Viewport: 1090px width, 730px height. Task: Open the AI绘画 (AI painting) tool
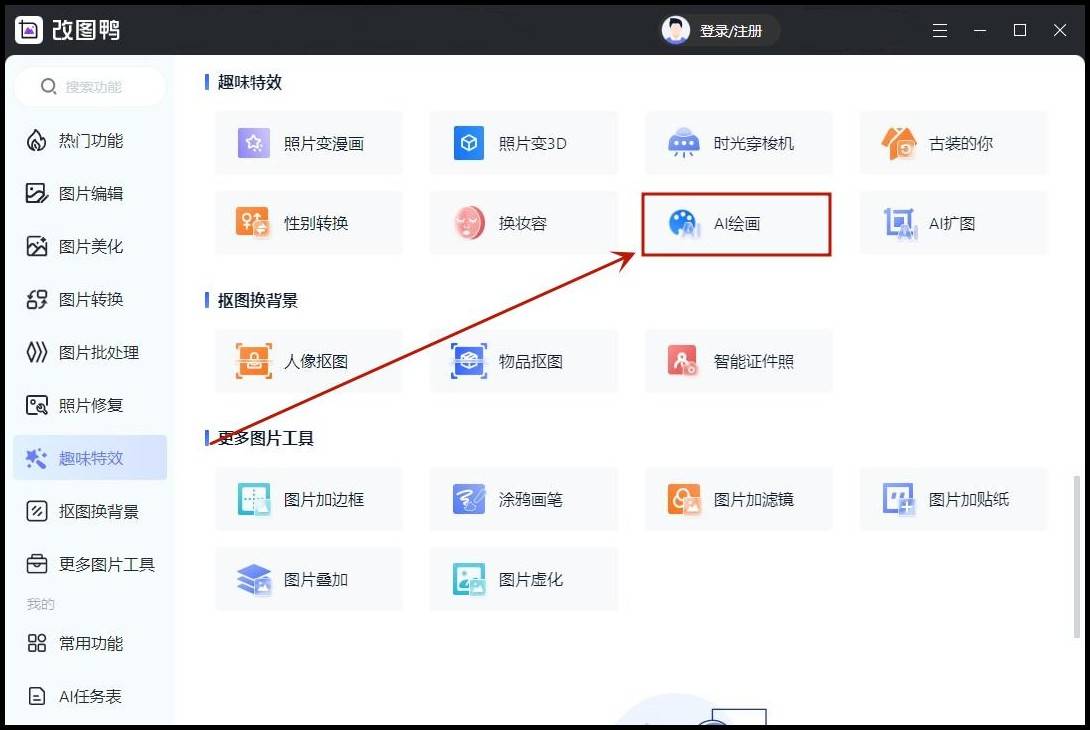(735, 224)
